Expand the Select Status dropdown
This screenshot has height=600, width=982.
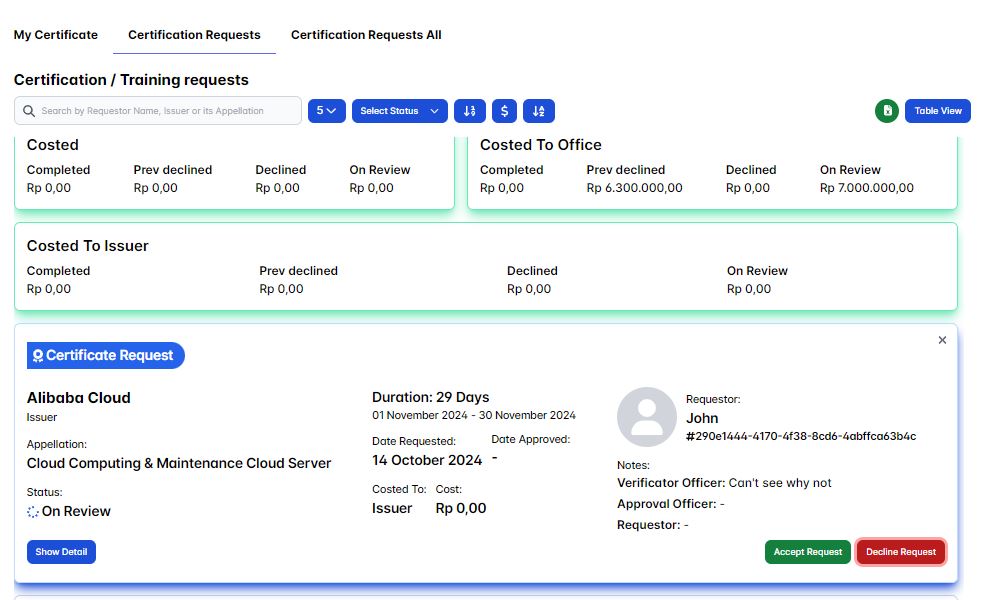click(x=399, y=111)
